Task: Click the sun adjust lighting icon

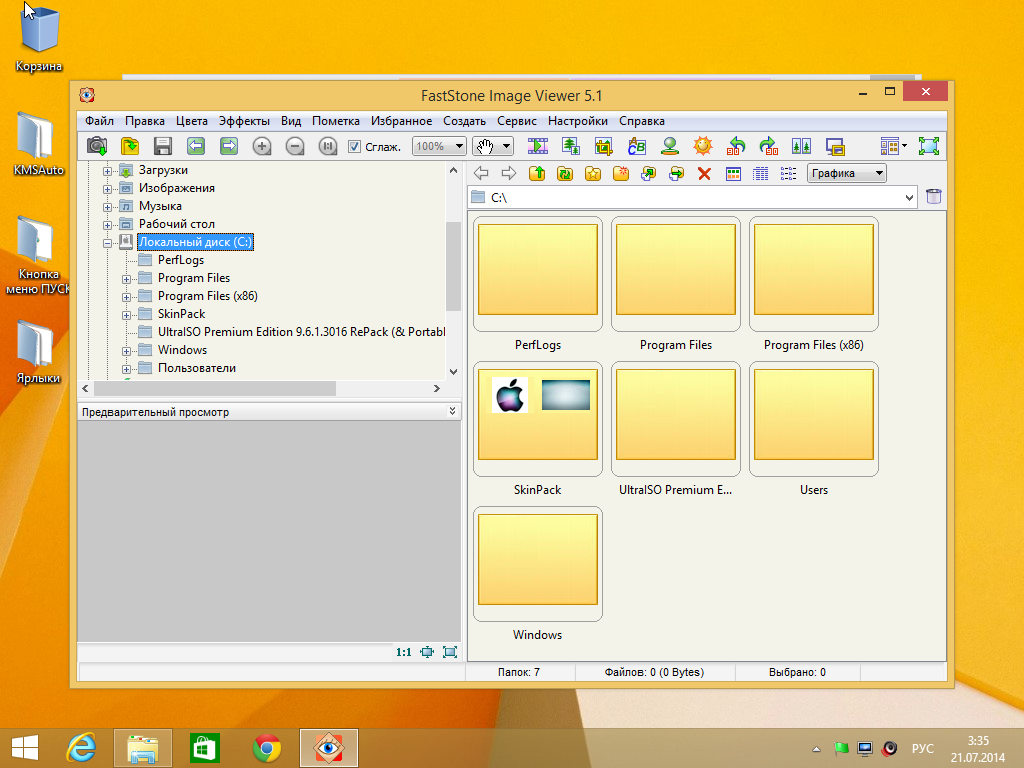Action: 703,146
